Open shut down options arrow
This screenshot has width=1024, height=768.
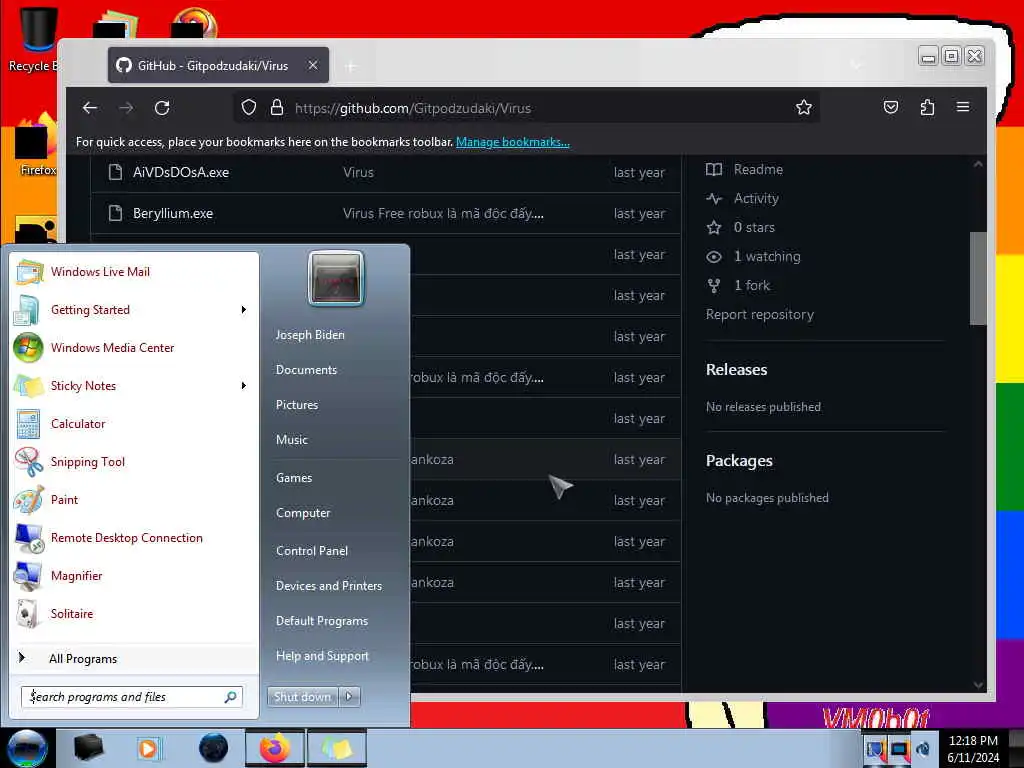coord(349,697)
